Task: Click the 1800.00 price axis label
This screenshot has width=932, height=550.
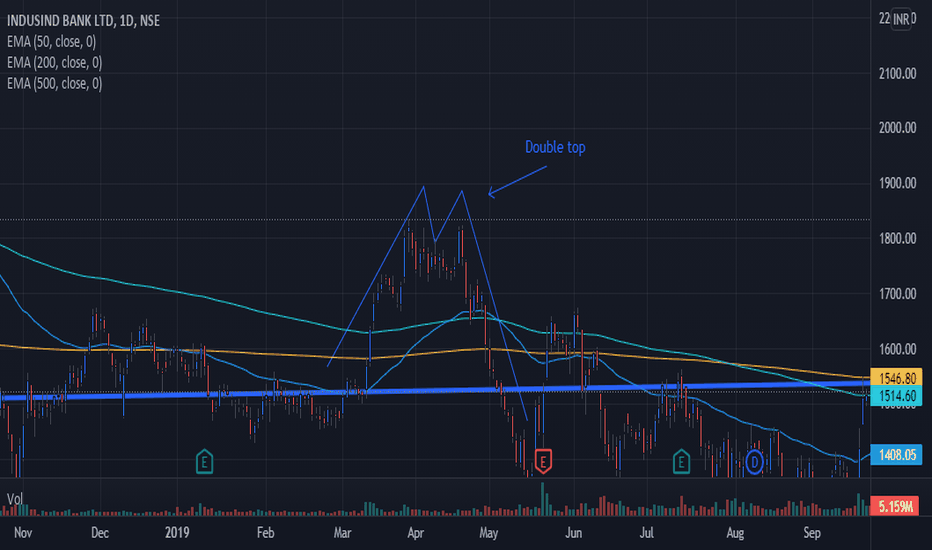Action: point(898,238)
